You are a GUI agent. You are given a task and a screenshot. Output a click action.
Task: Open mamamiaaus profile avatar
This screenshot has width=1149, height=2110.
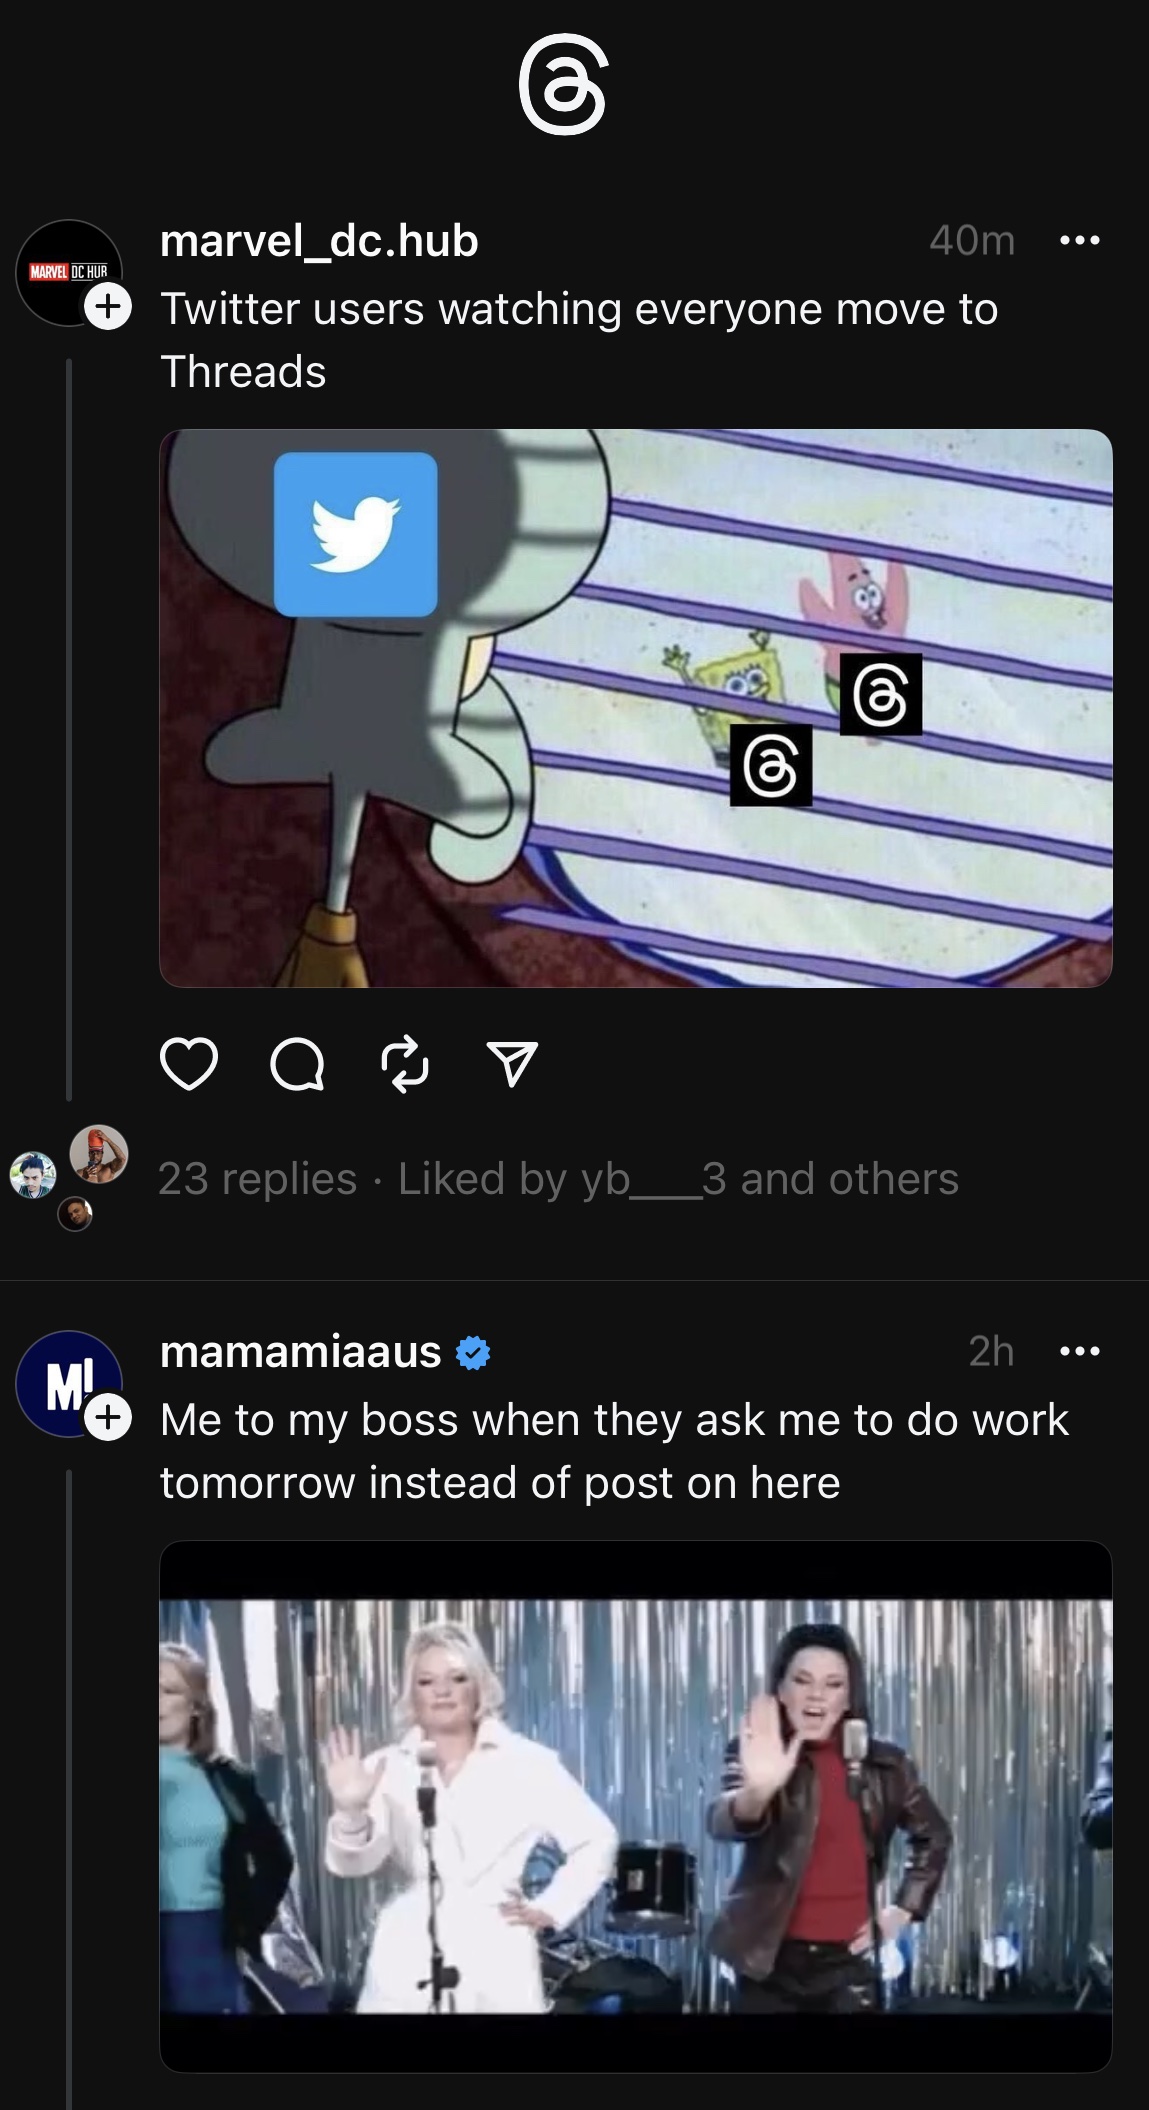66,1382
